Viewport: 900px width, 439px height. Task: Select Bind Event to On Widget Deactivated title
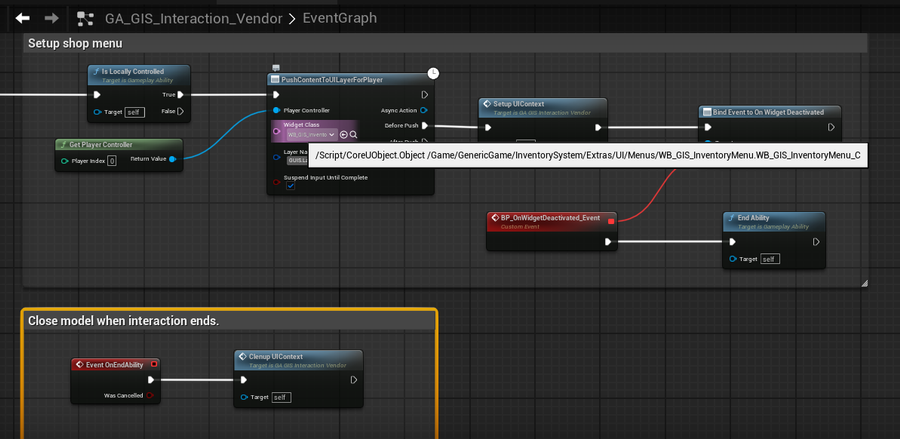(769, 112)
